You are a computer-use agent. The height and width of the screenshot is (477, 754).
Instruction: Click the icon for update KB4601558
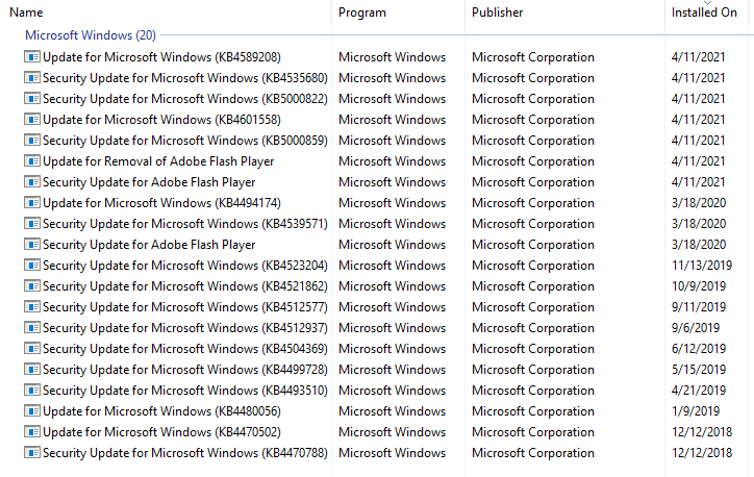click(x=32, y=119)
